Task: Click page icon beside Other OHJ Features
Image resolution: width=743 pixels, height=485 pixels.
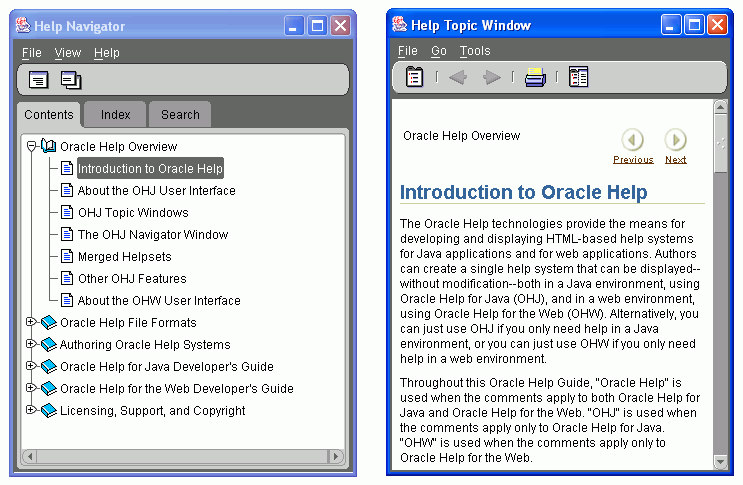Action: [67, 278]
